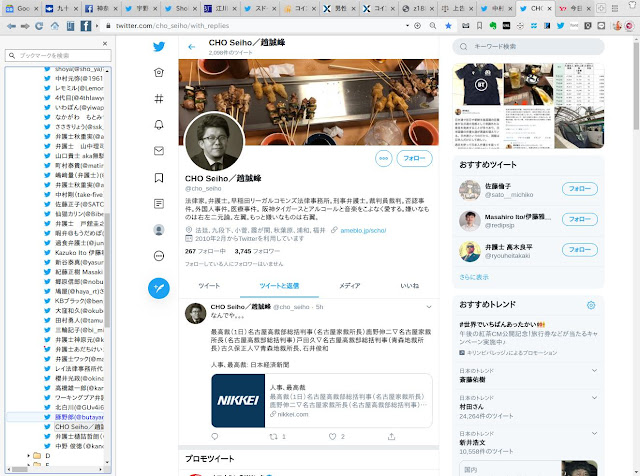The width and height of the screenshot is (640, 476).
Task: Open Messages envelope icon
Action: pyautogui.click(x=159, y=151)
